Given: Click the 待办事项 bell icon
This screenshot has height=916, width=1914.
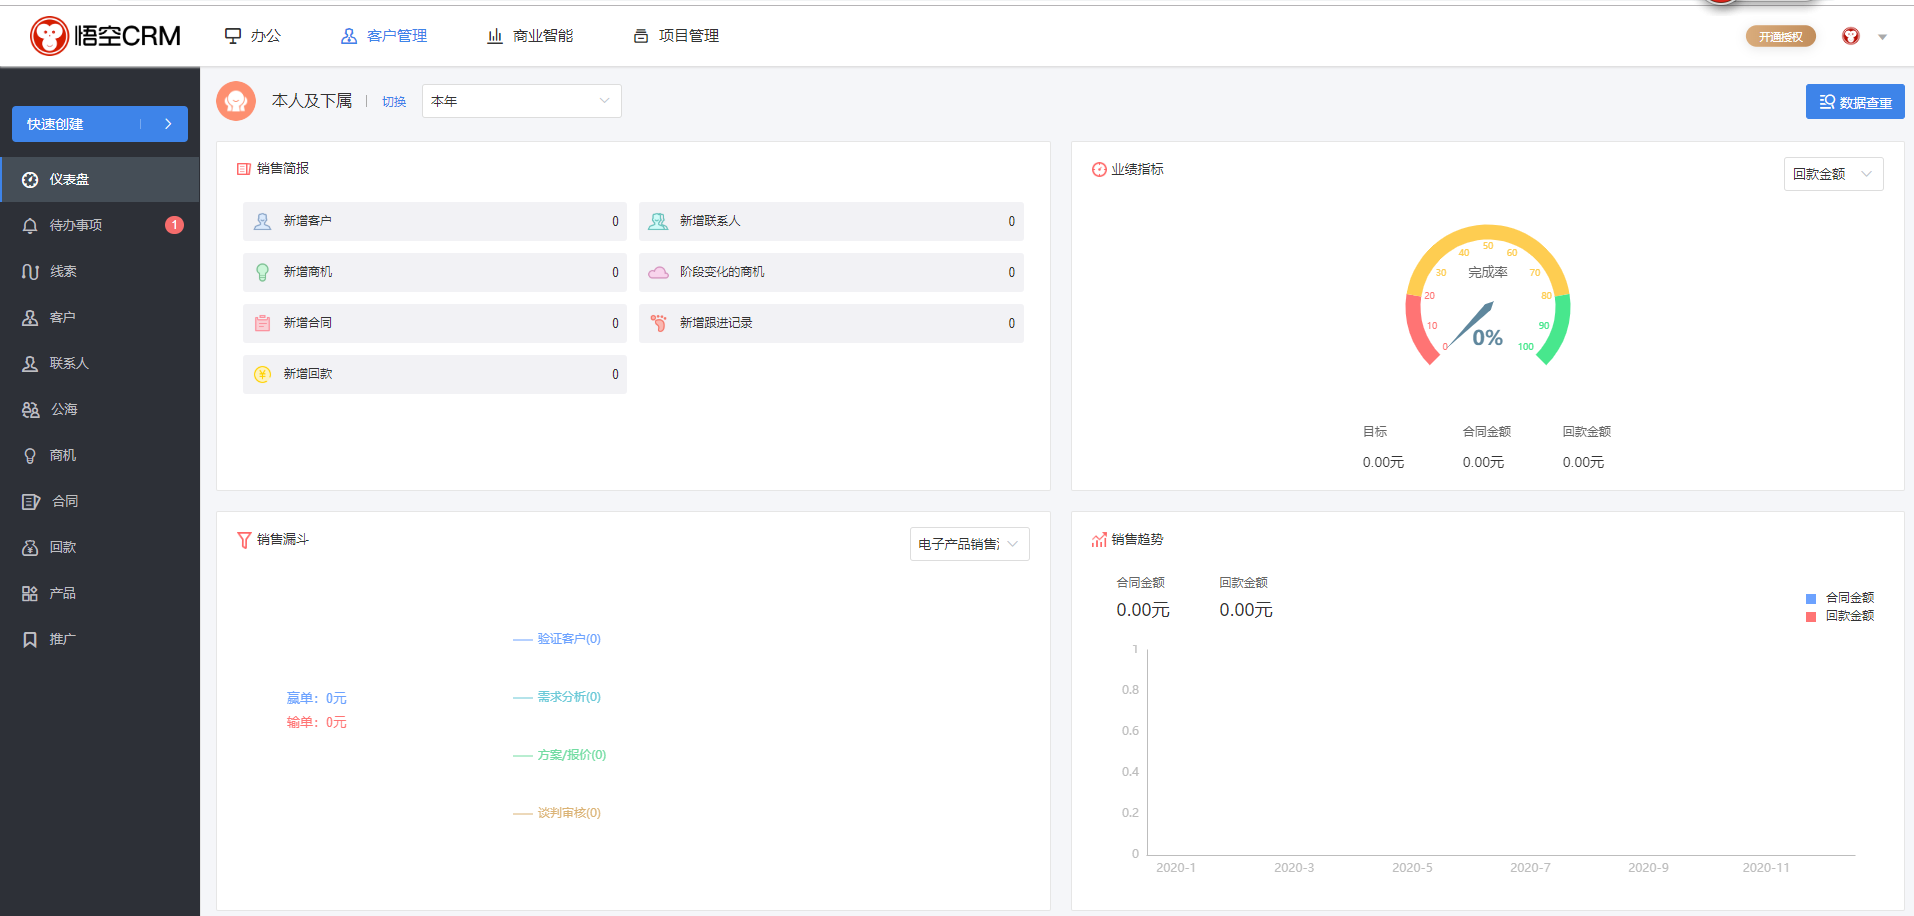Looking at the screenshot, I should click(x=30, y=226).
